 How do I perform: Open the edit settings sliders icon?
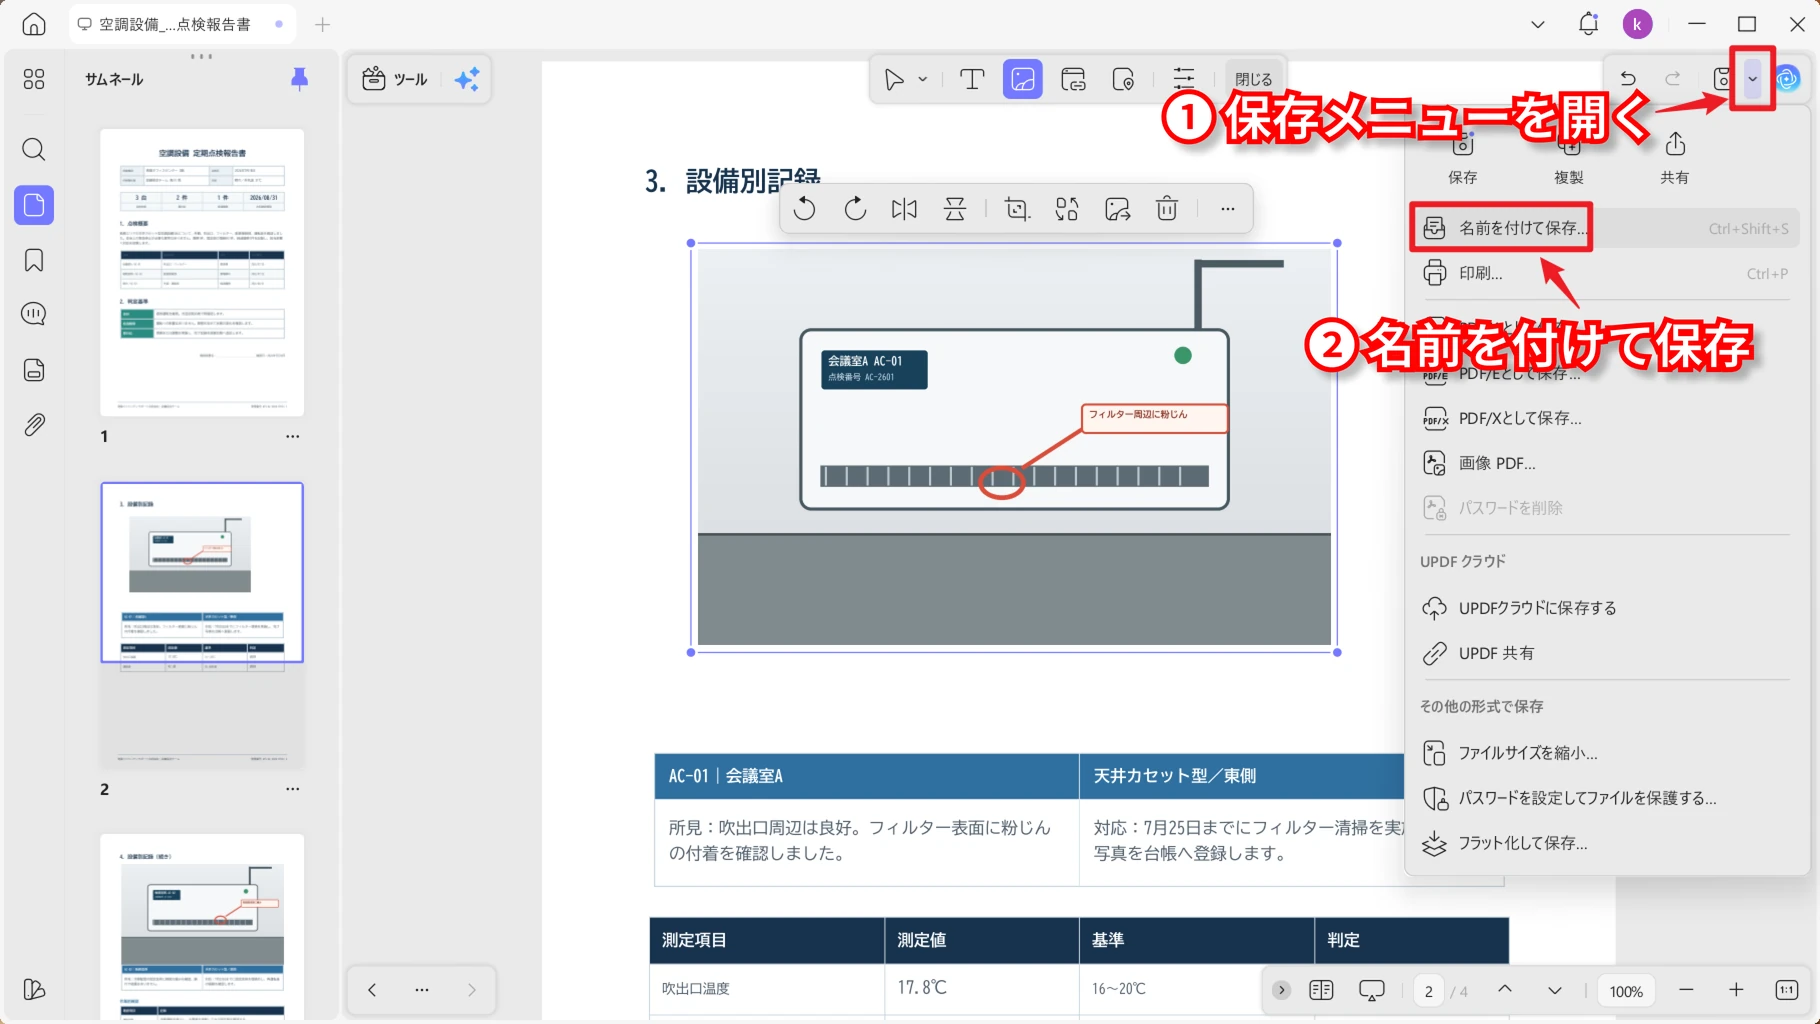click(x=1184, y=79)
